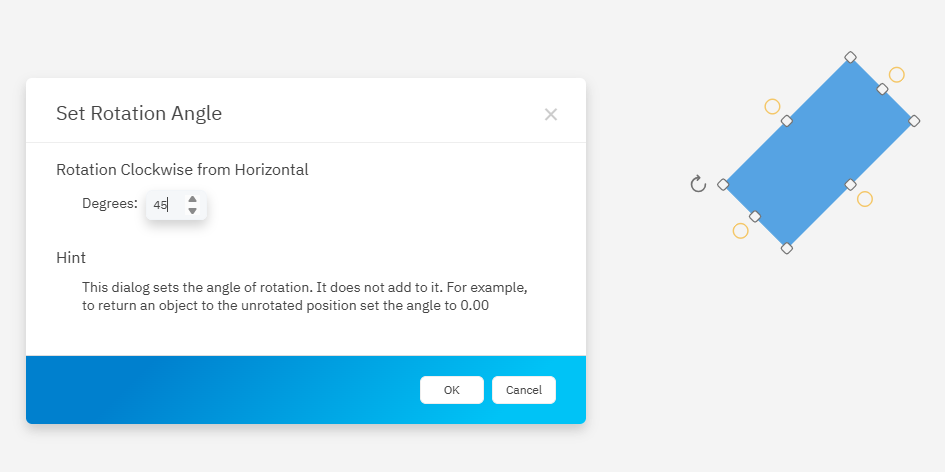Click the orange circle above the upper-left edge

click(x=772, y=106)
